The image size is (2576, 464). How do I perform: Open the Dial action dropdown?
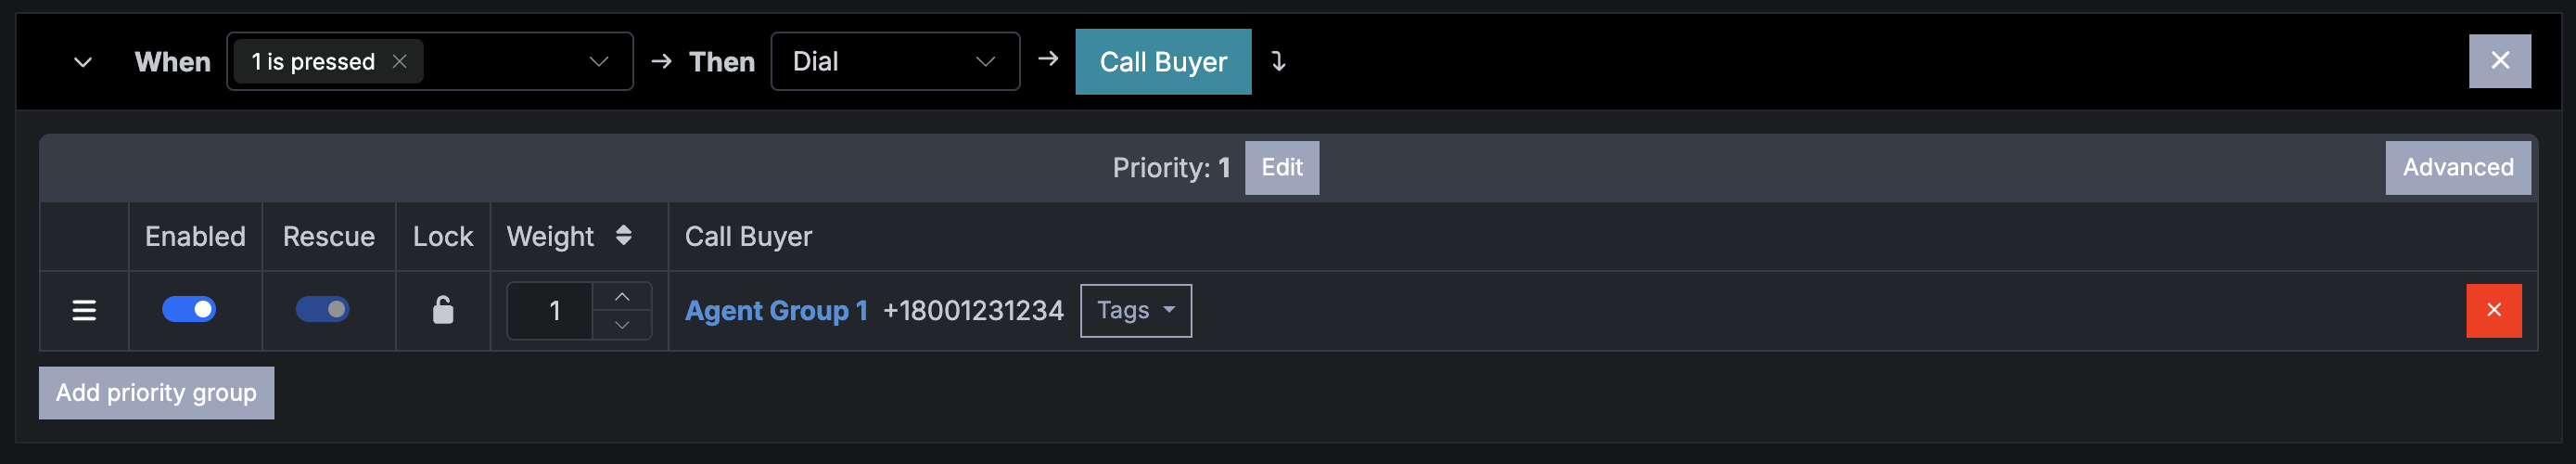click(894, 61)
